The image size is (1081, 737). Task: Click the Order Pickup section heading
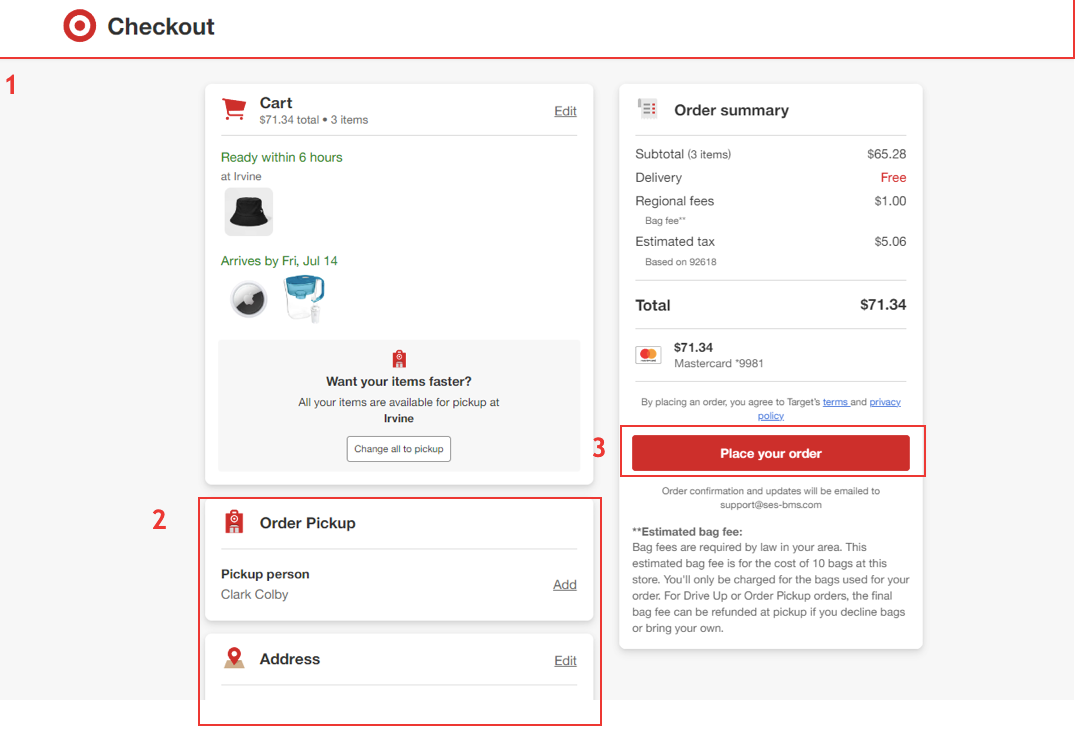[307, 523]
